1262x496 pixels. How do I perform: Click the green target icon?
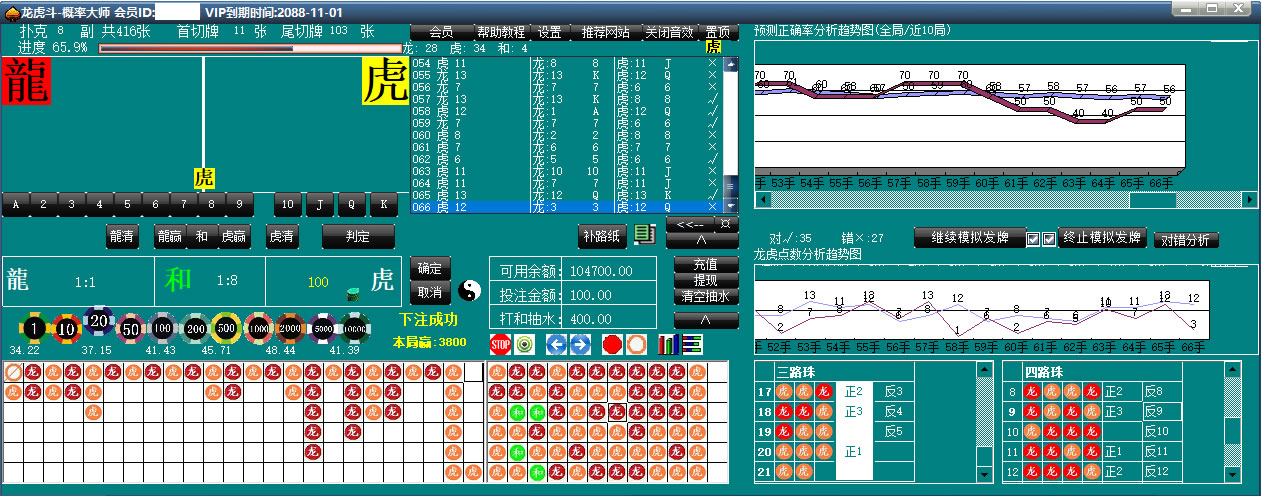click(525, 344)
